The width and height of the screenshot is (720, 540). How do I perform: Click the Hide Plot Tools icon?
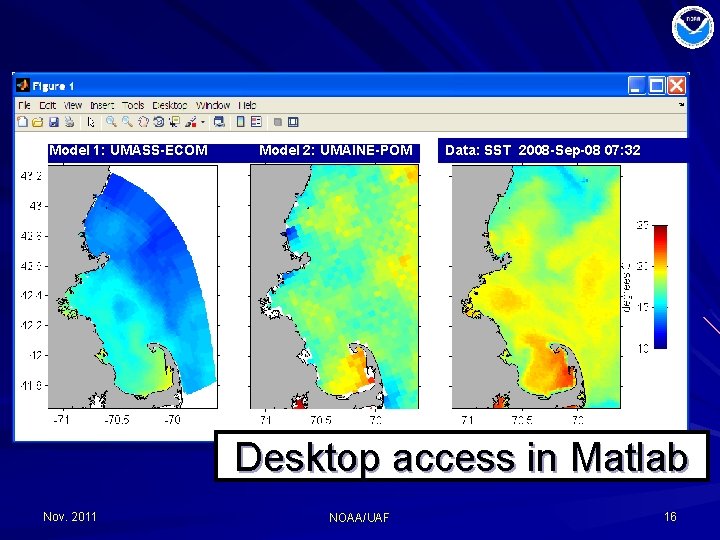277,122
